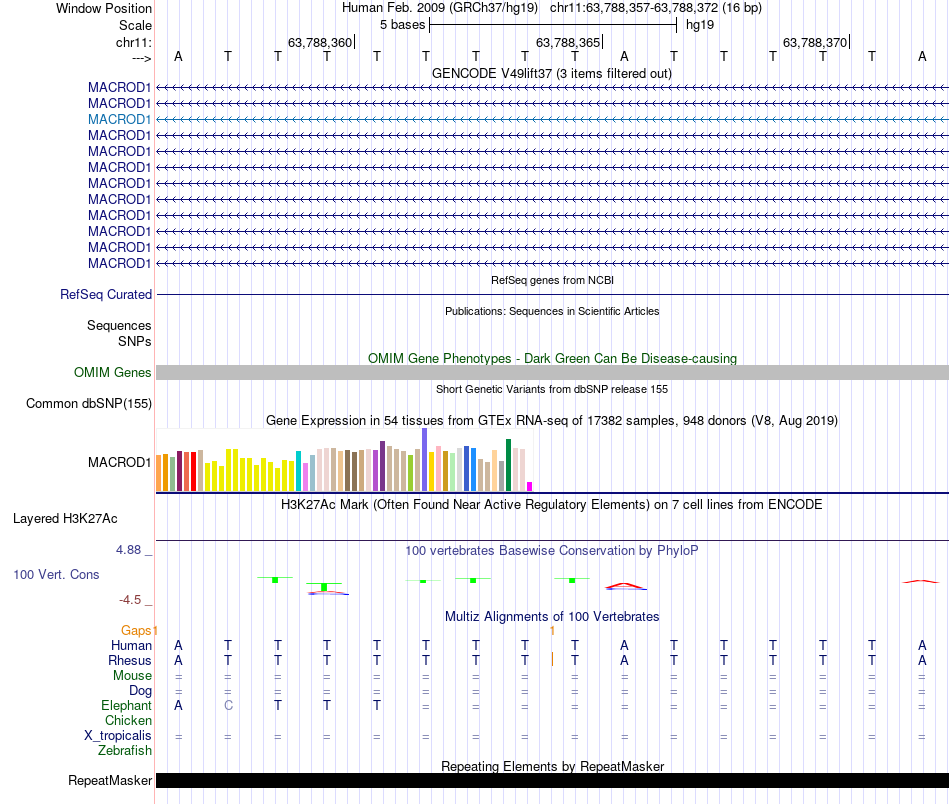Open the OMIM Gene Phenotypes track title
Screen dimensions: 950x804
coord(552,358)
